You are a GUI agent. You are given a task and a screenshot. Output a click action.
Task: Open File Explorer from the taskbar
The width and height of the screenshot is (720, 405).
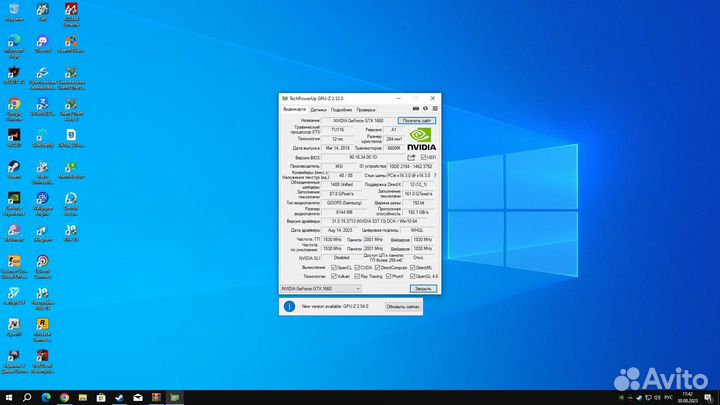coord(83,398)
